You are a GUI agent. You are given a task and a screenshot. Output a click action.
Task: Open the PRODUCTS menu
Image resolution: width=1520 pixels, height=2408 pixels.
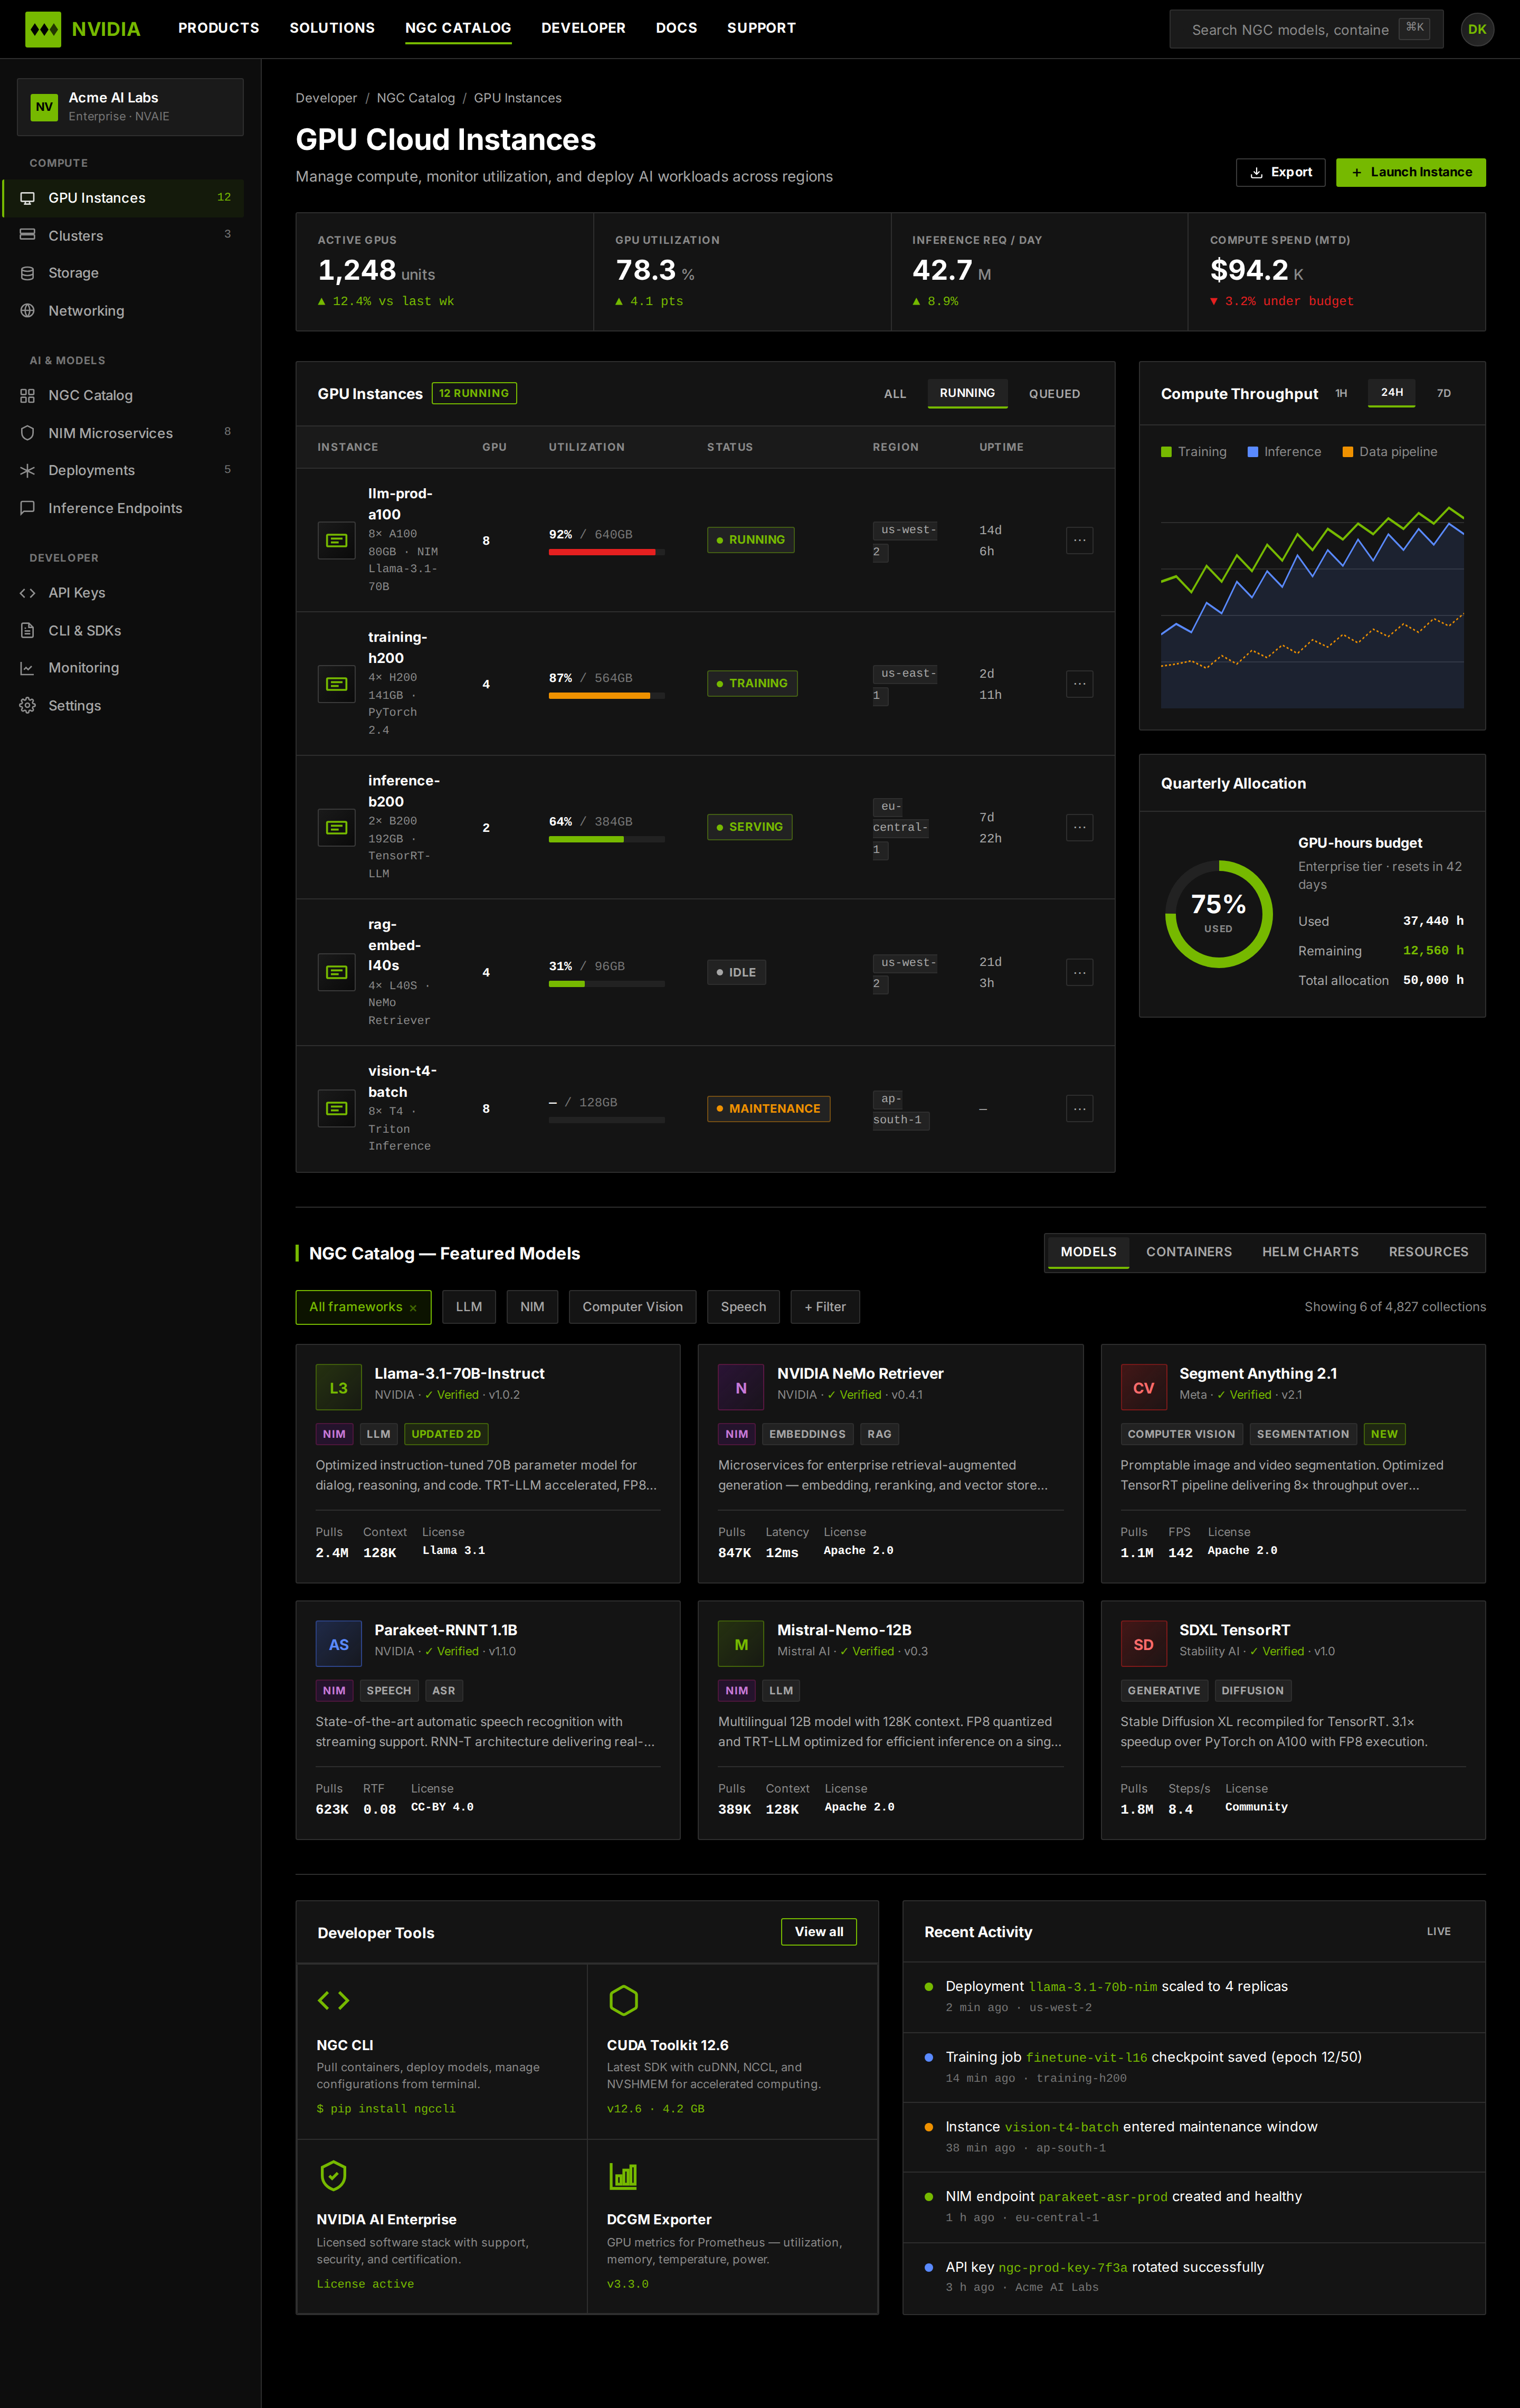(x=218, y=28)
